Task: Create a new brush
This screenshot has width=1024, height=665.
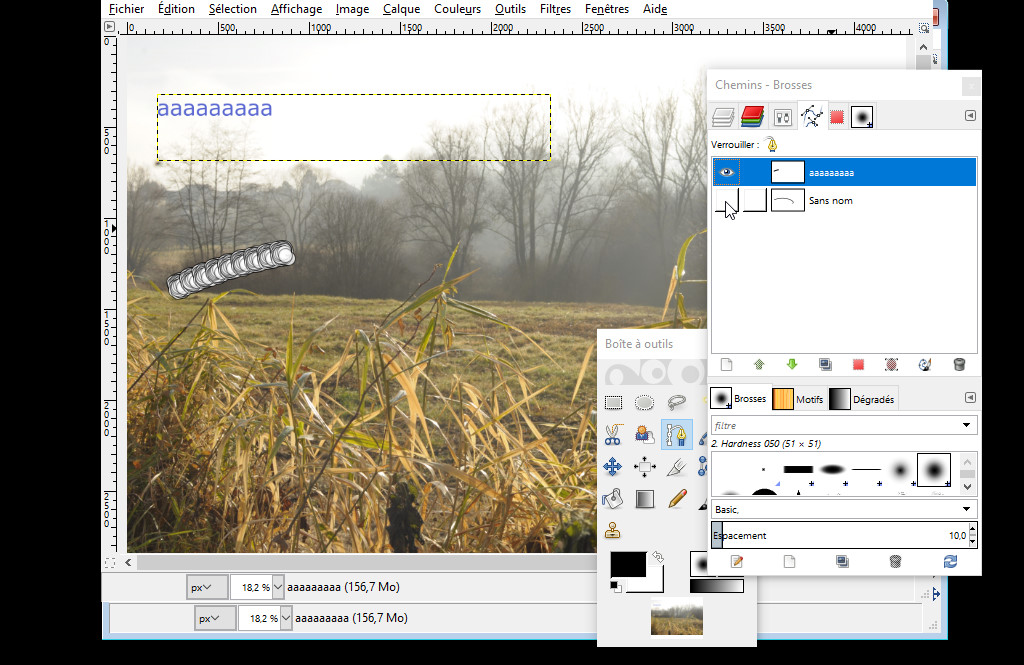Action: click(790, 562)
